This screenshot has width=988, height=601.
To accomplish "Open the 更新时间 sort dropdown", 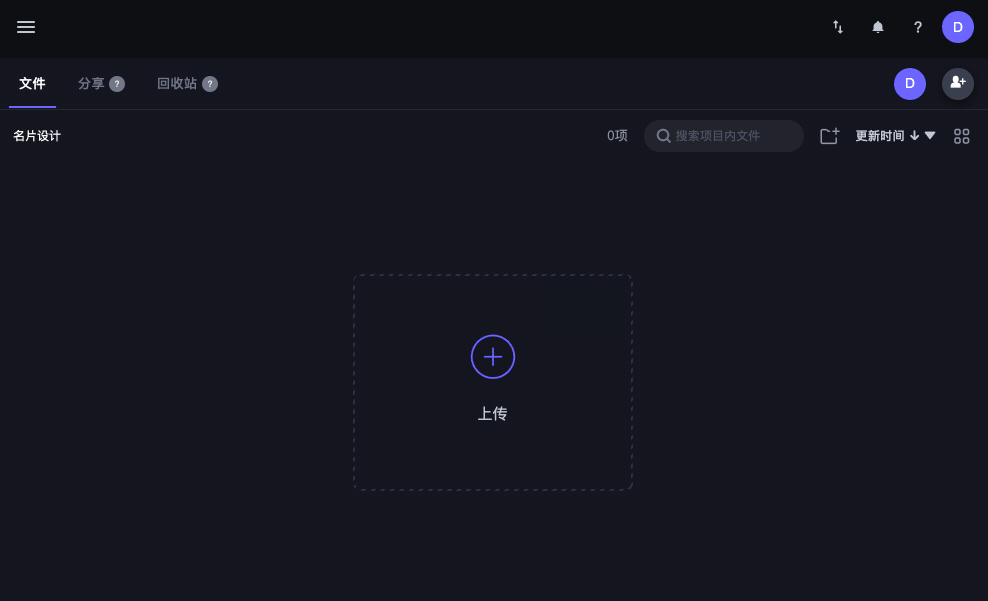I will pos(879,136).
